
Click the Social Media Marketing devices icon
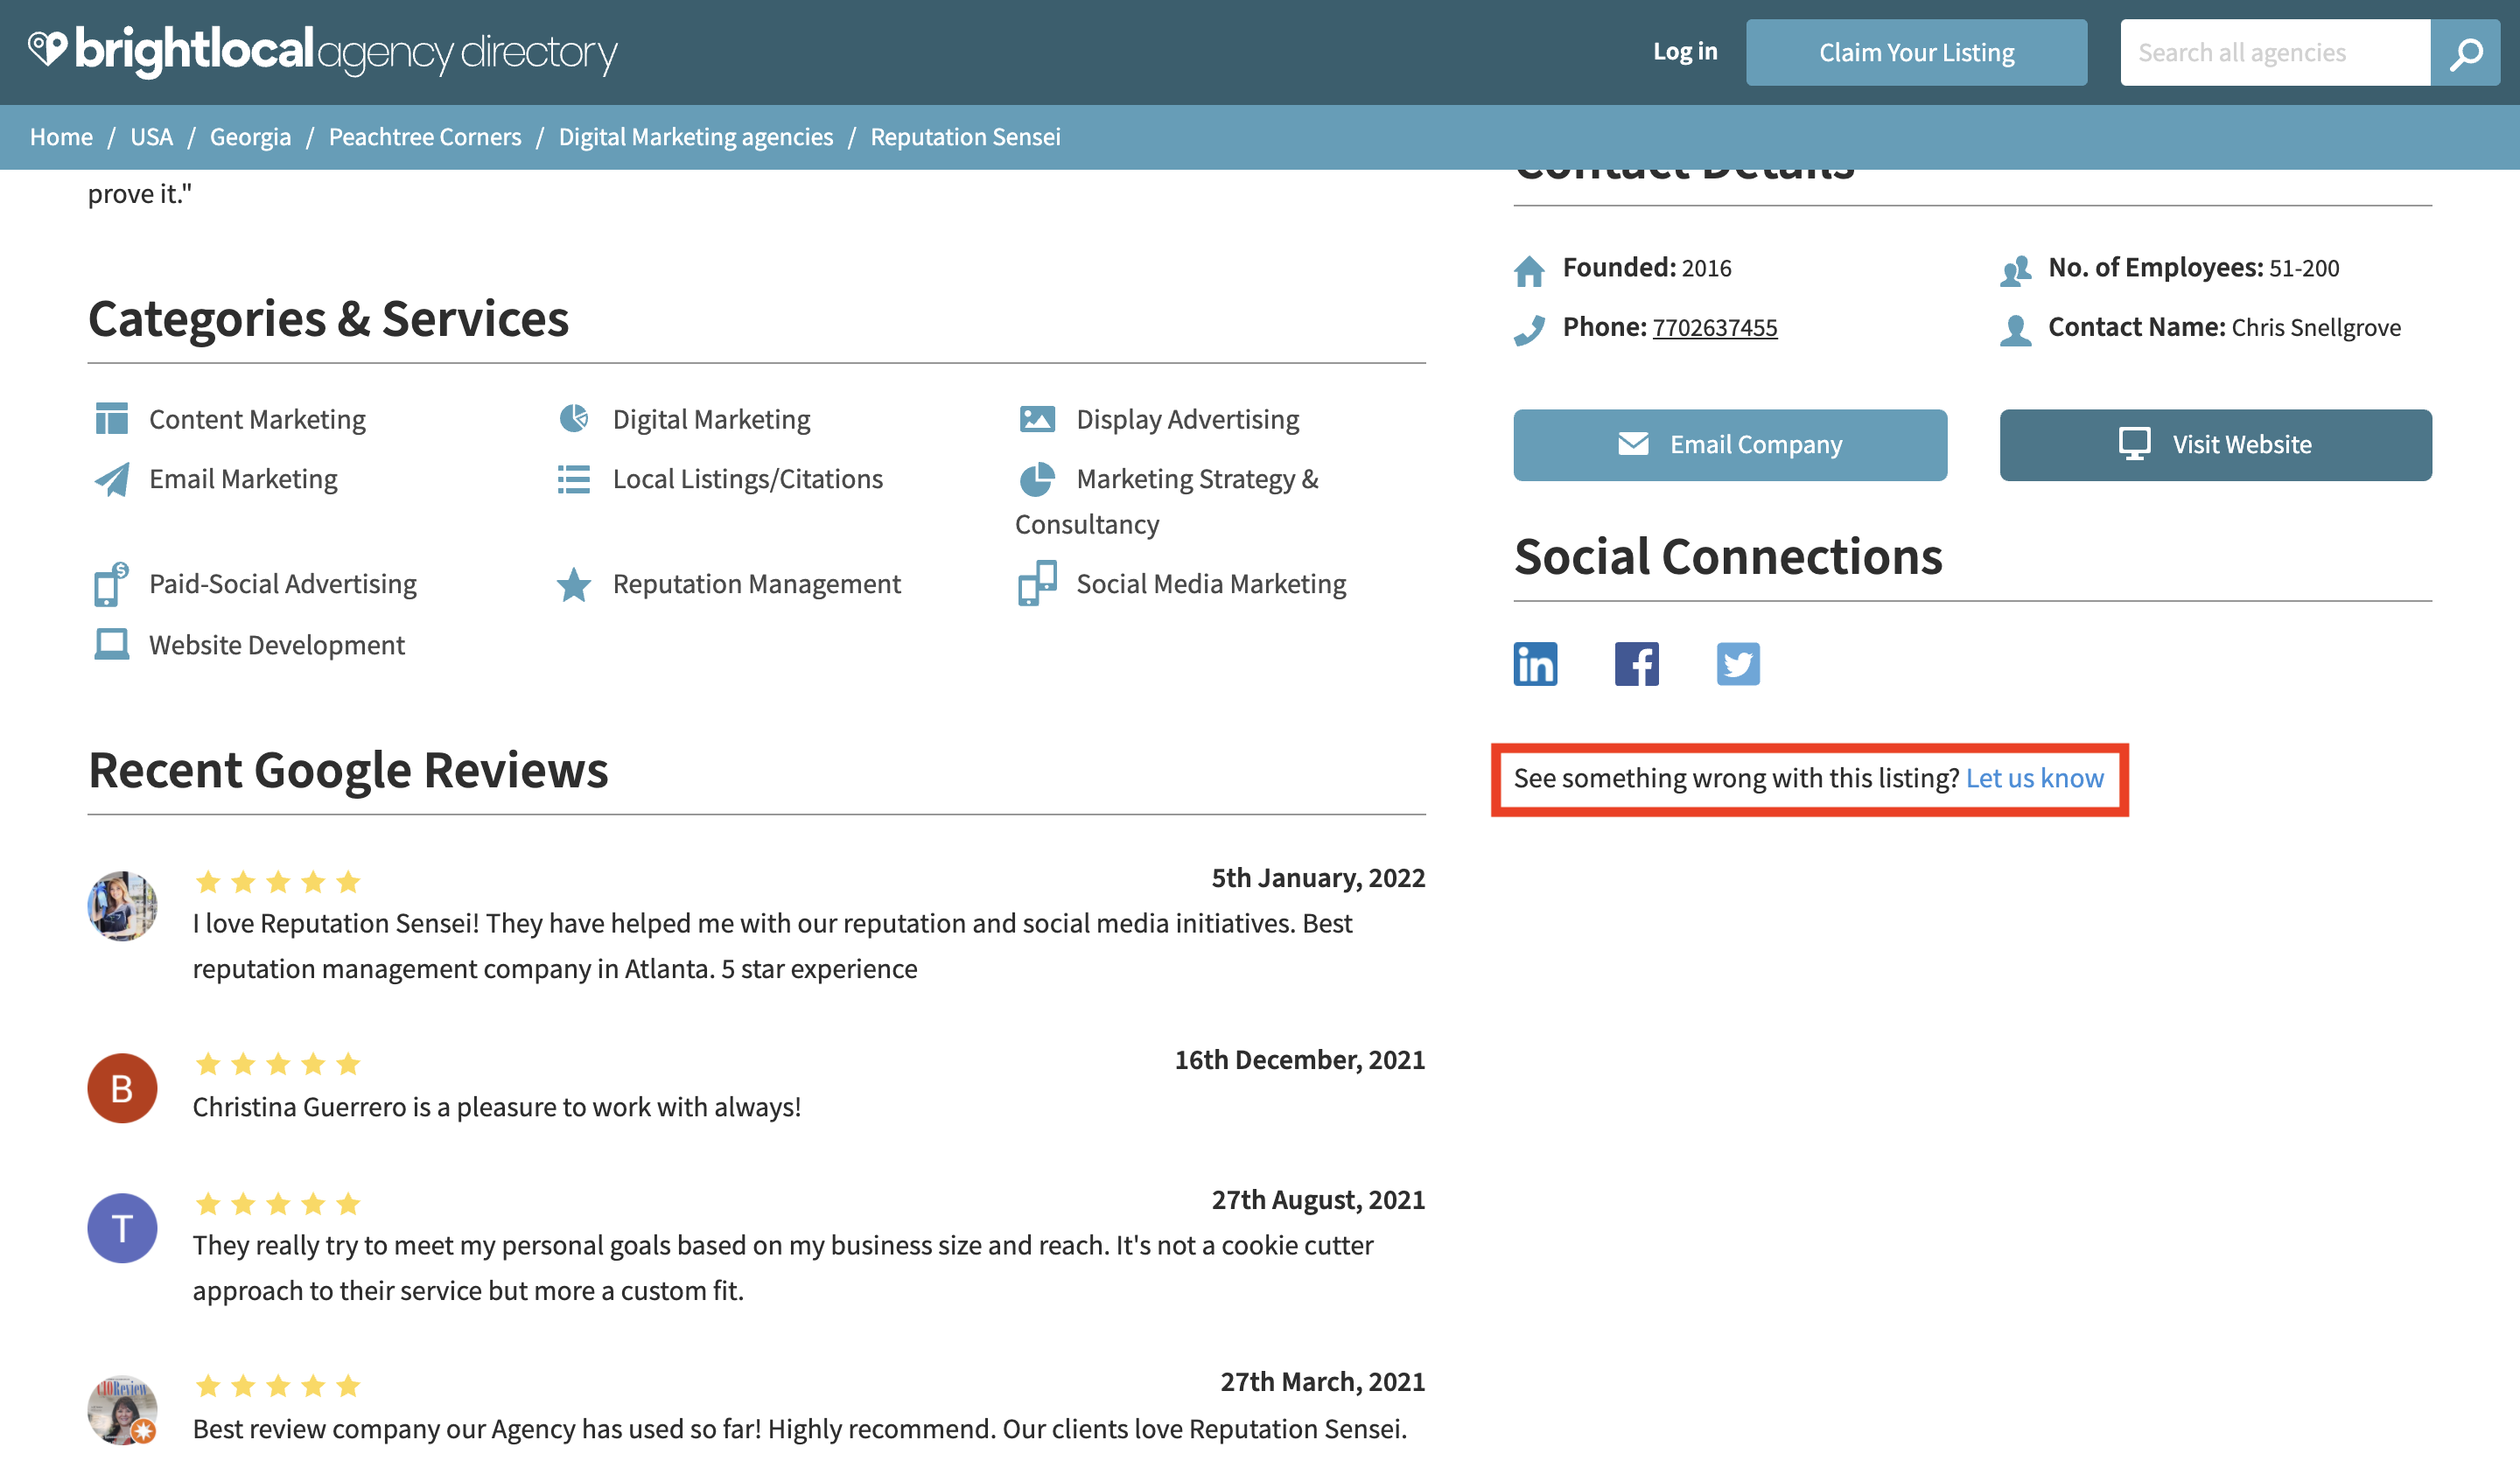coord(1037,583)
